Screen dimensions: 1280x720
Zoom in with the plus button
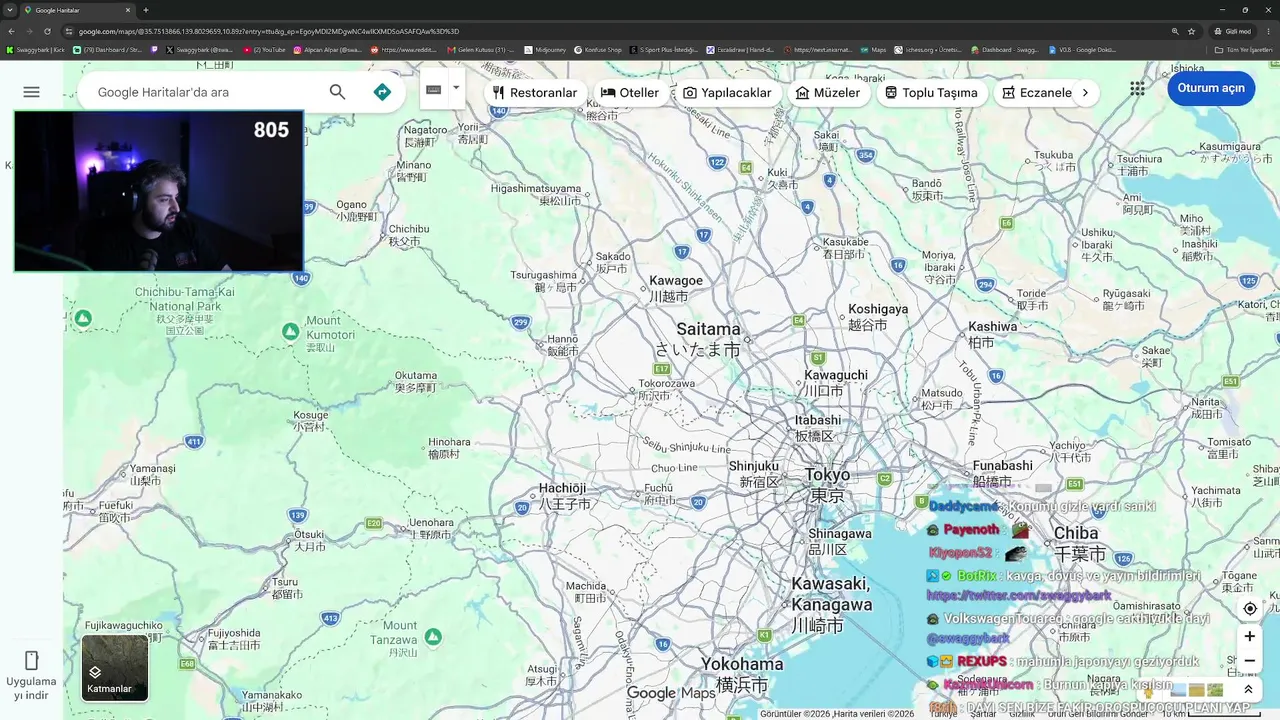coord(1250,636)
